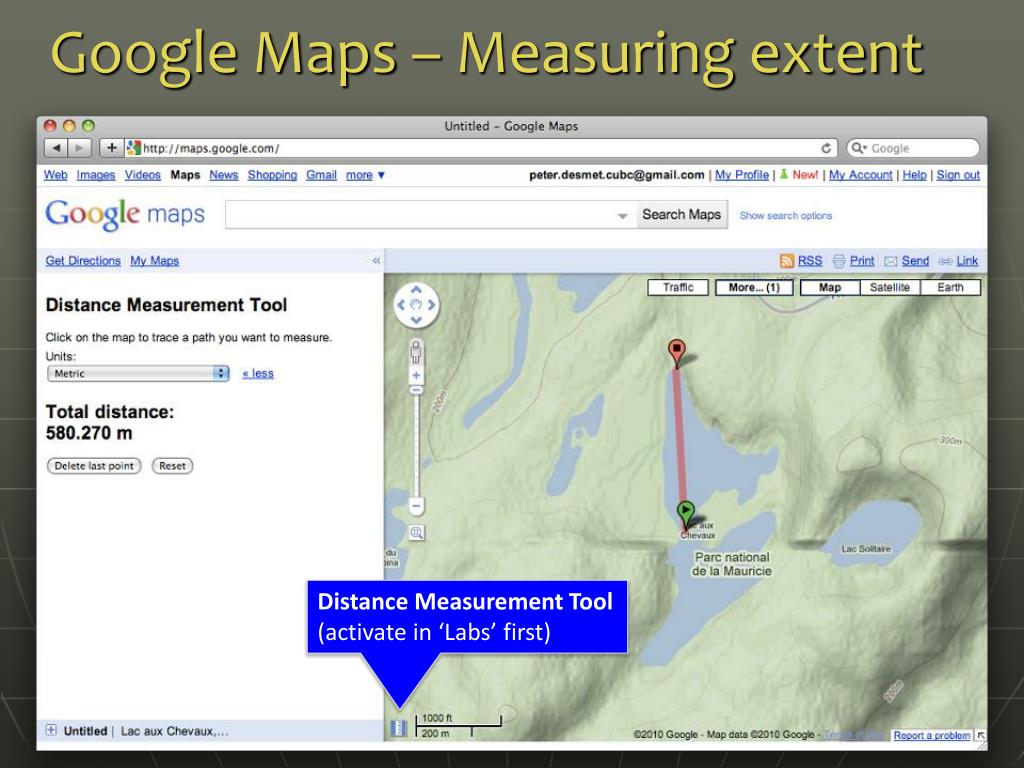
Task: Collapse the left panel with double chevron
Action: click(x=376, y=261)
